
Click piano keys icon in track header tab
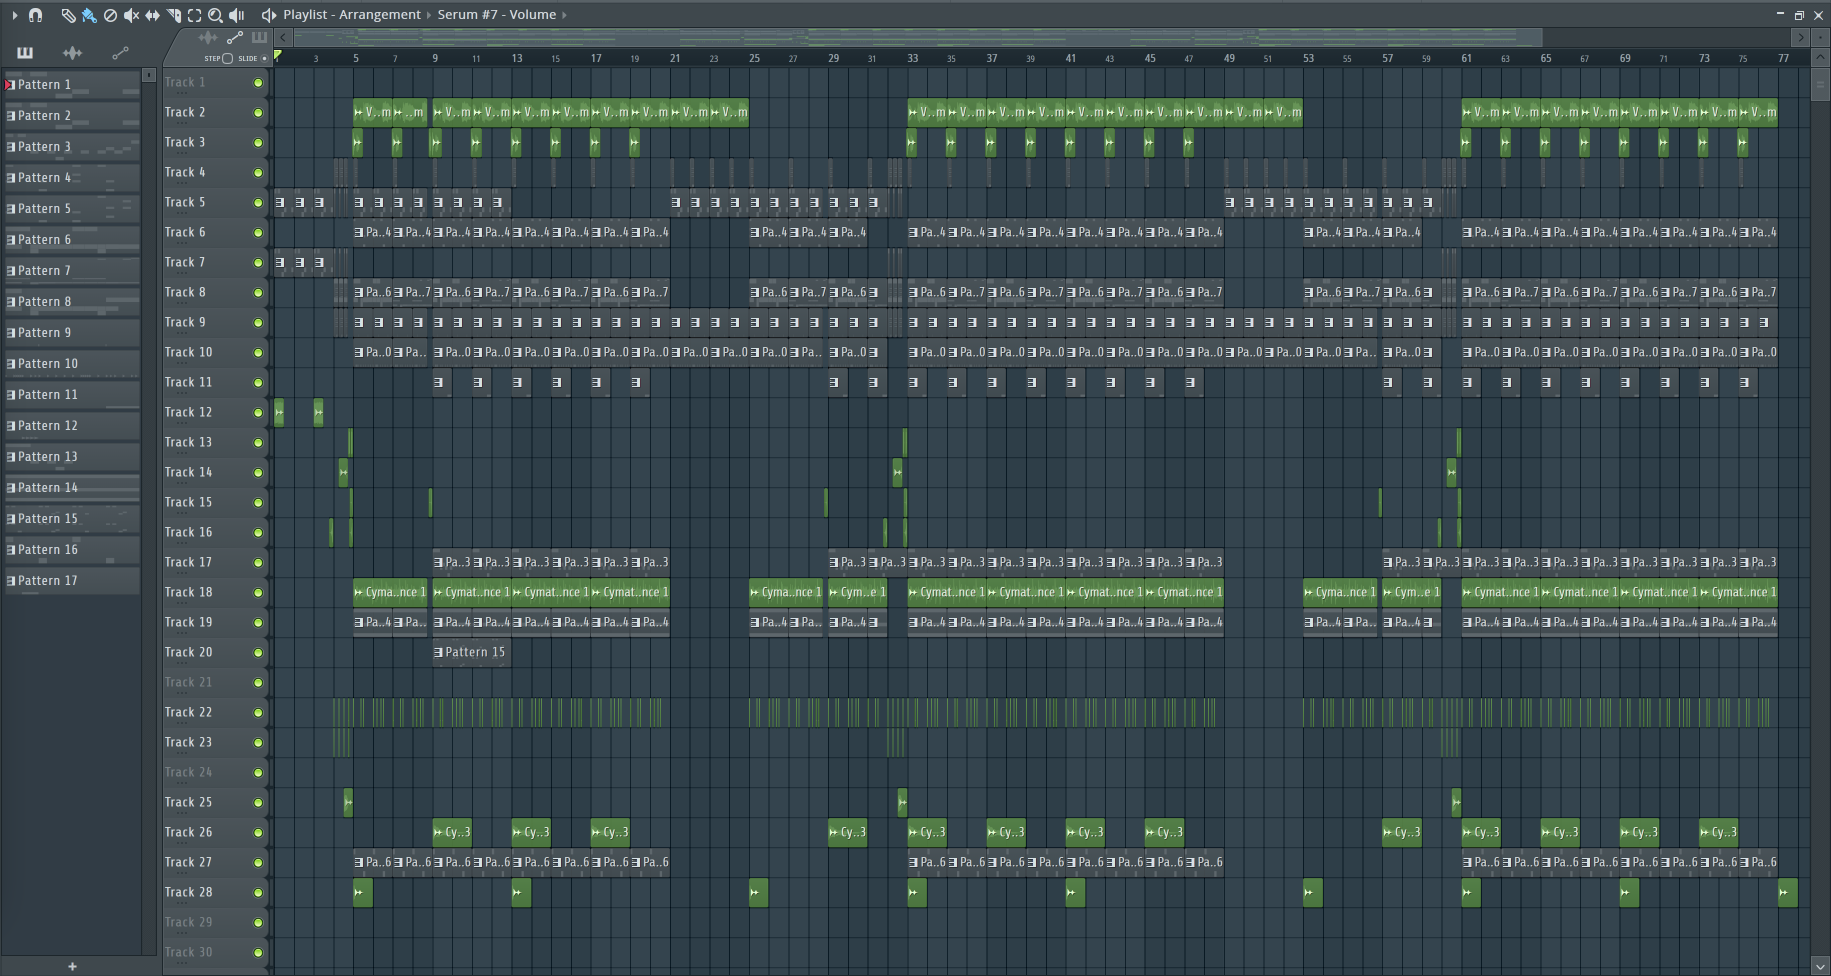pos(259,38)
